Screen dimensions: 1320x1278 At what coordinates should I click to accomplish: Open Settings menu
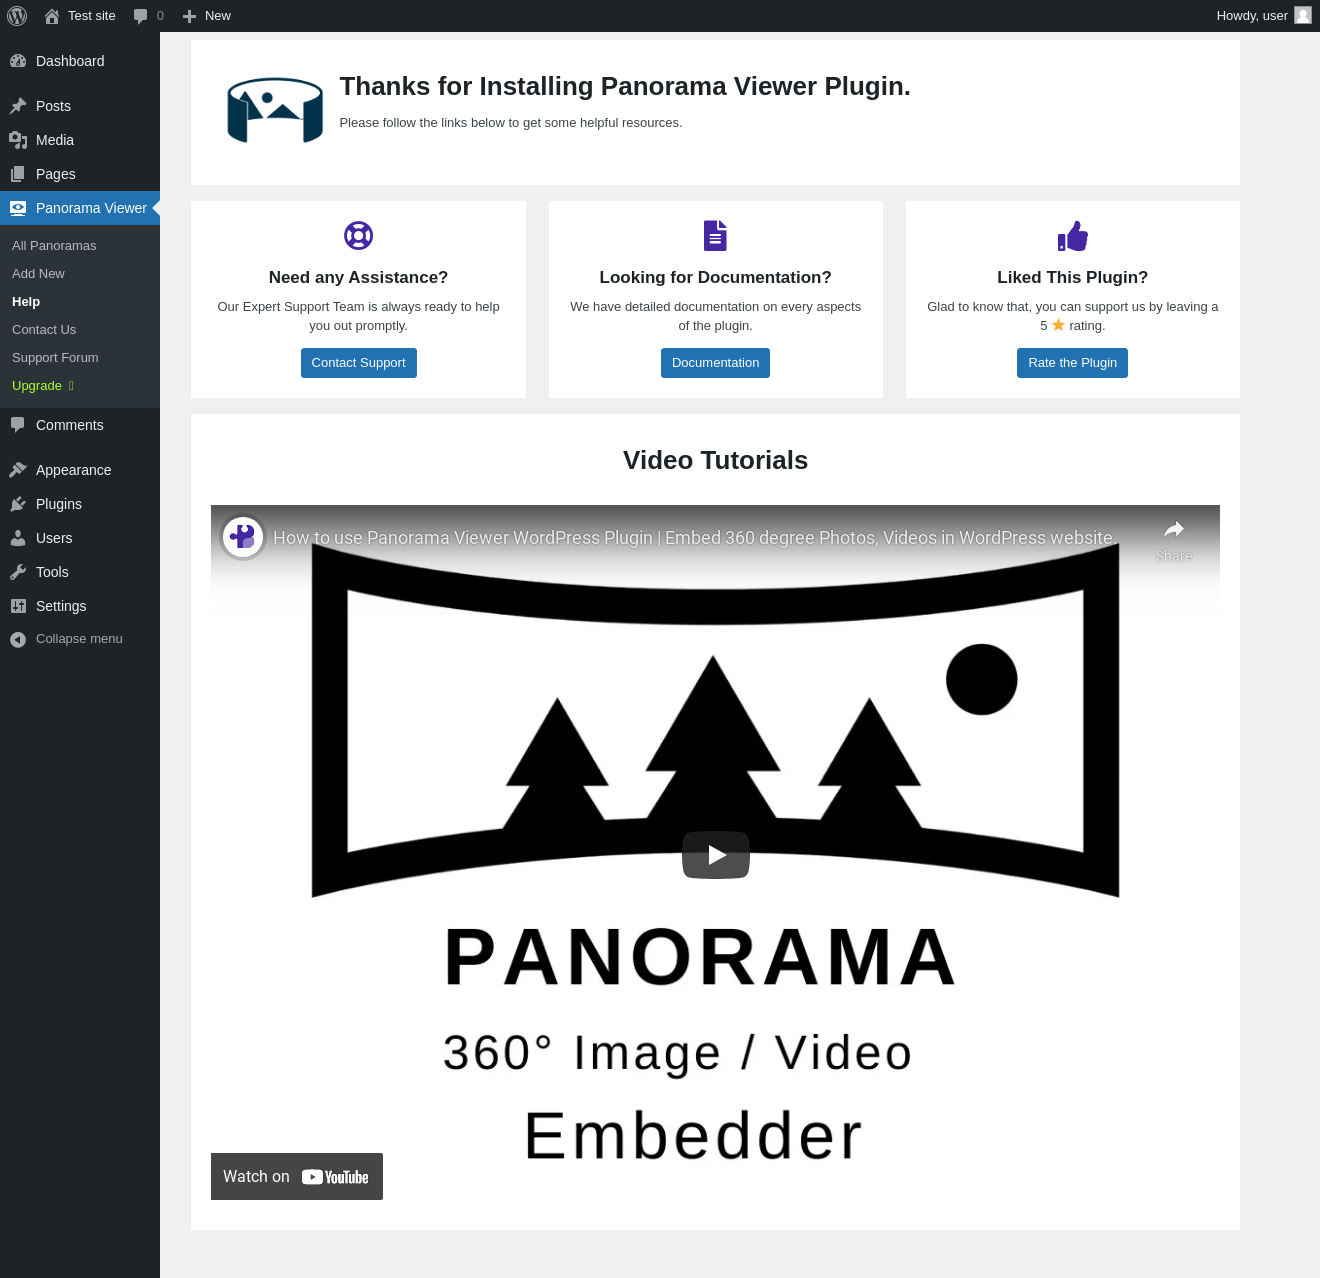pyautogui.click(x=80, y=606)
